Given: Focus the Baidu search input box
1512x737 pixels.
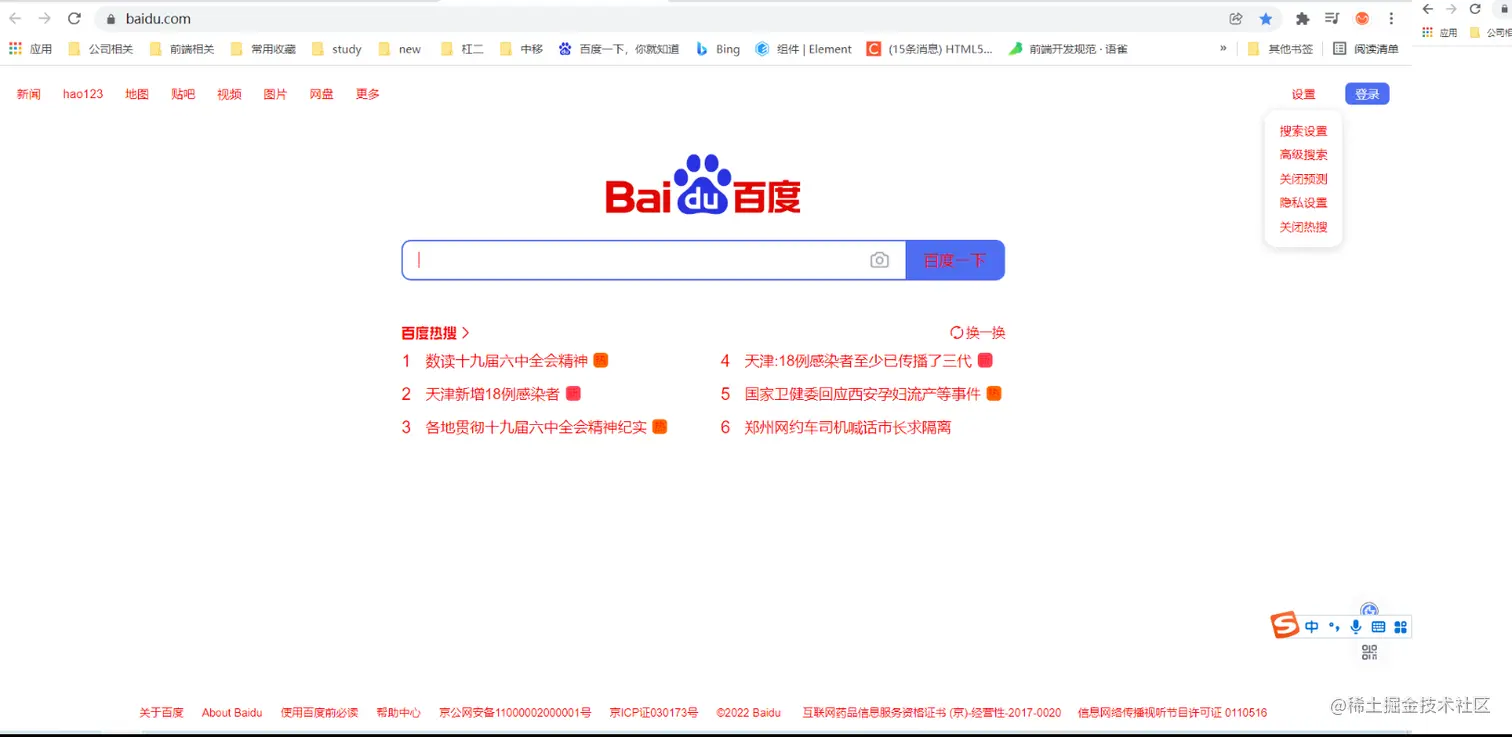Looking at the screenshot, I should (x=654, y=260).
